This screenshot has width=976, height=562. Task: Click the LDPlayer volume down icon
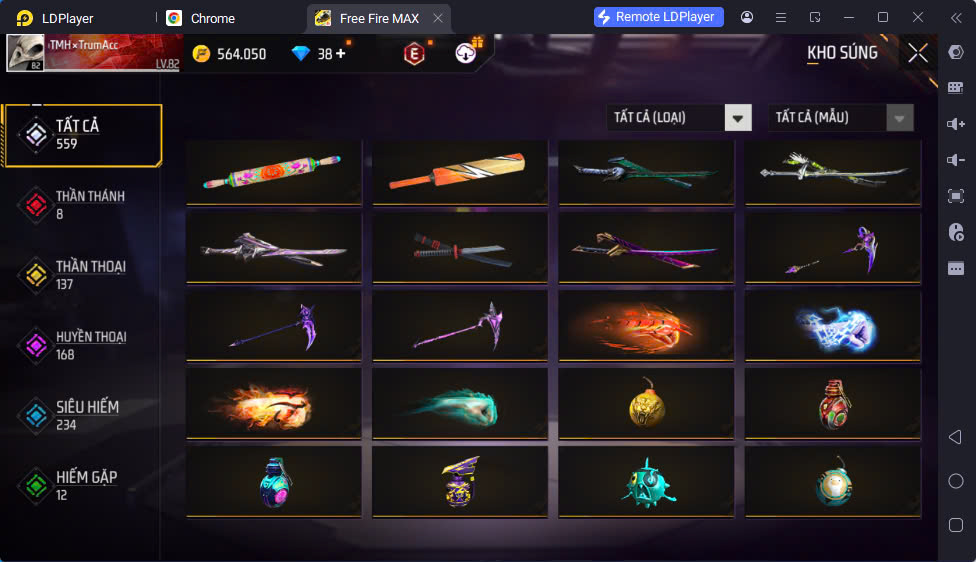955,160
